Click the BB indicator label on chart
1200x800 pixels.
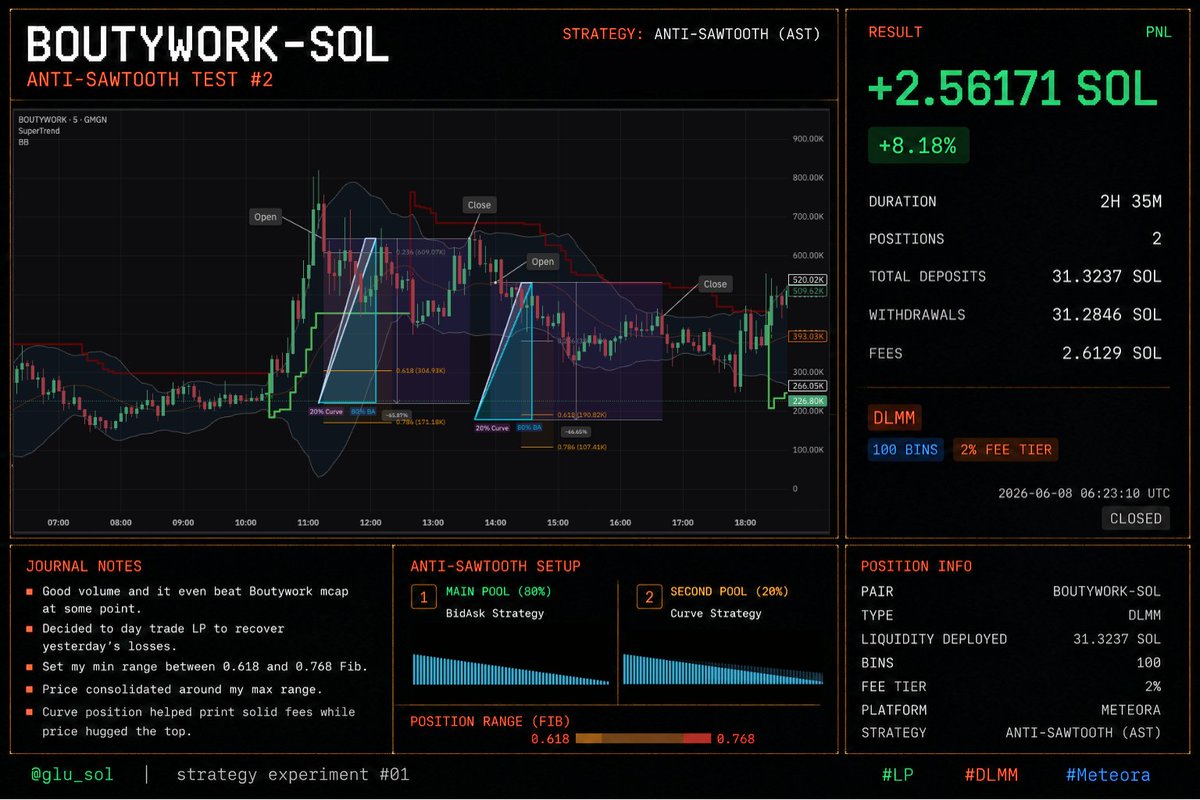[x=23, y=143]
